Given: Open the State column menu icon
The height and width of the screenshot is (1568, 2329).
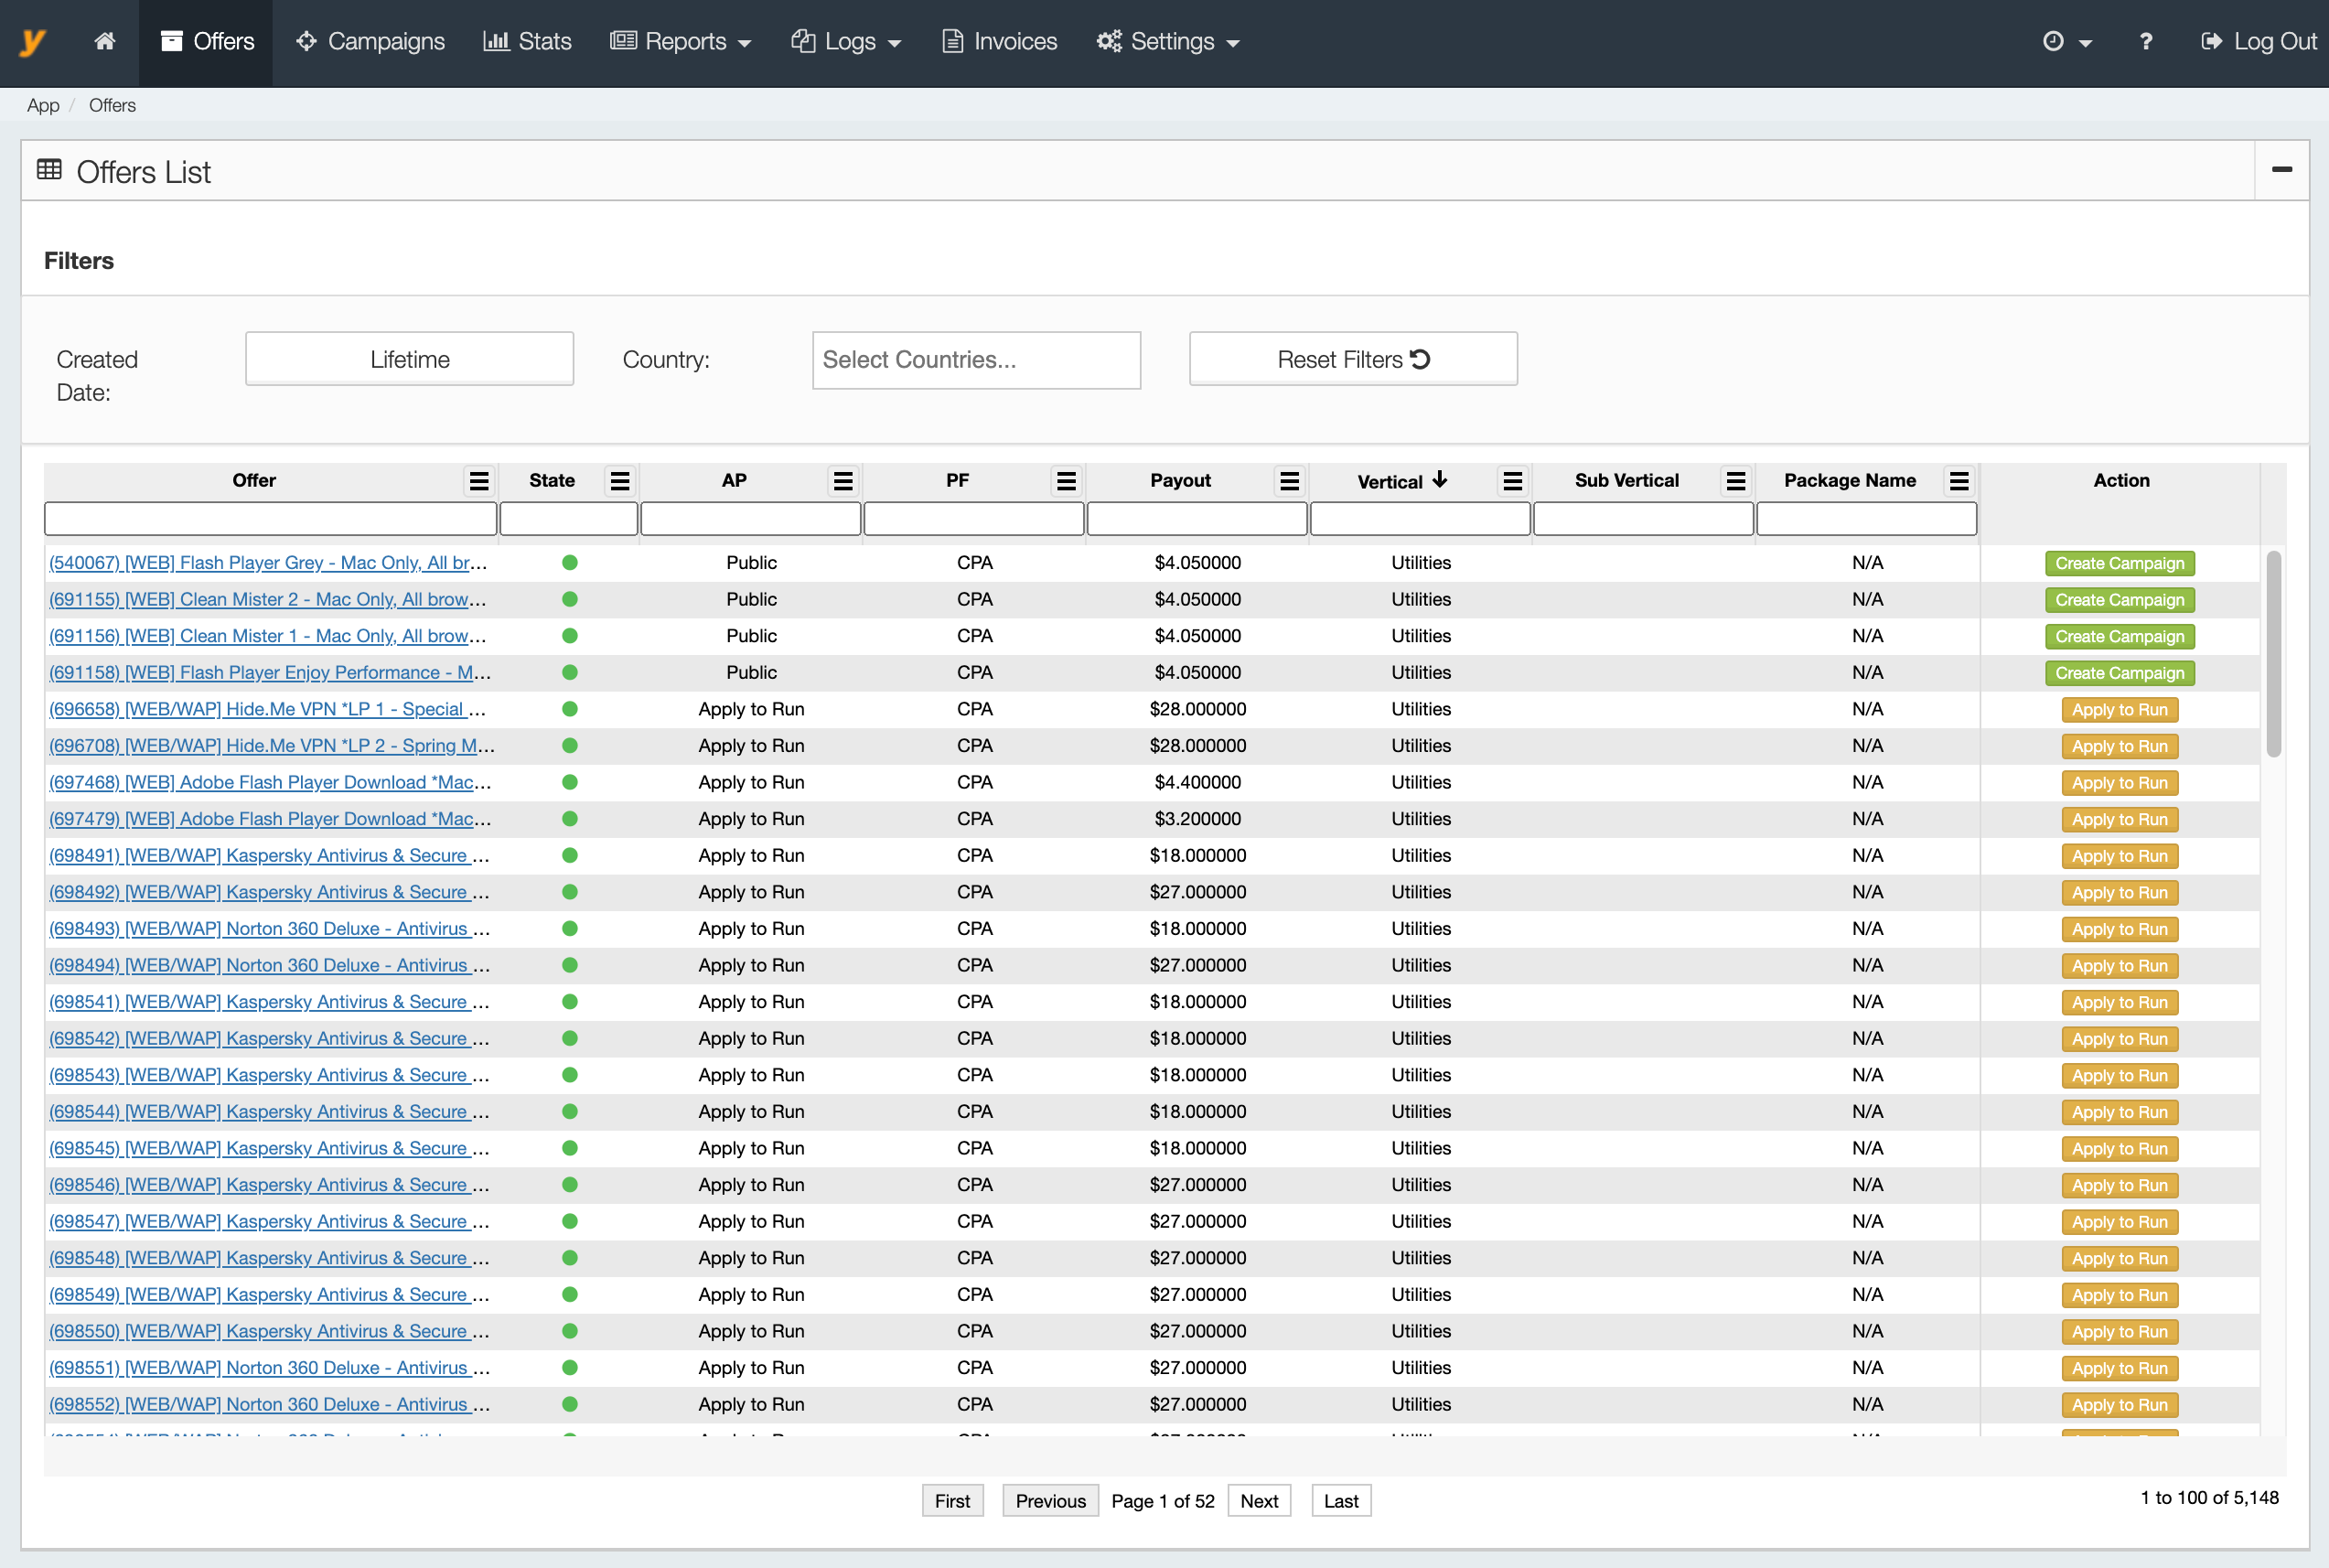Looking at the screenshot, I should pos(620,481).
